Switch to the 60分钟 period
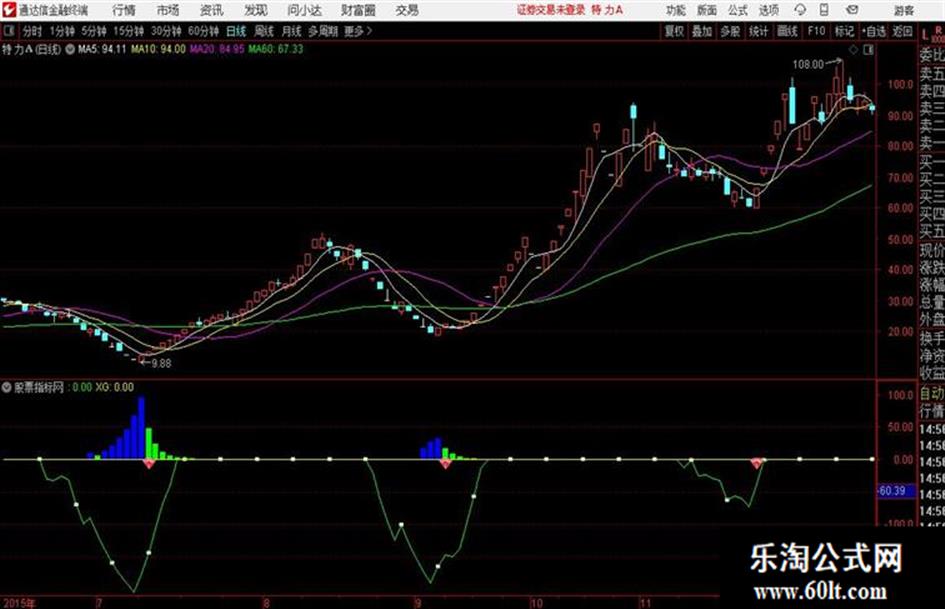Viewport: 945px width, 609px height. [x=204, y=31]
